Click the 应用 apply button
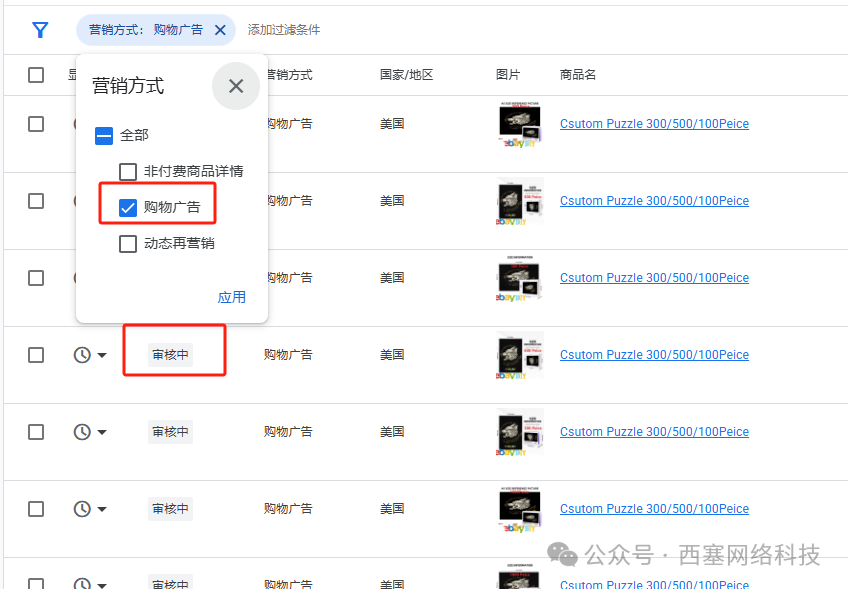Screen dimensions: 848x589 231,297
